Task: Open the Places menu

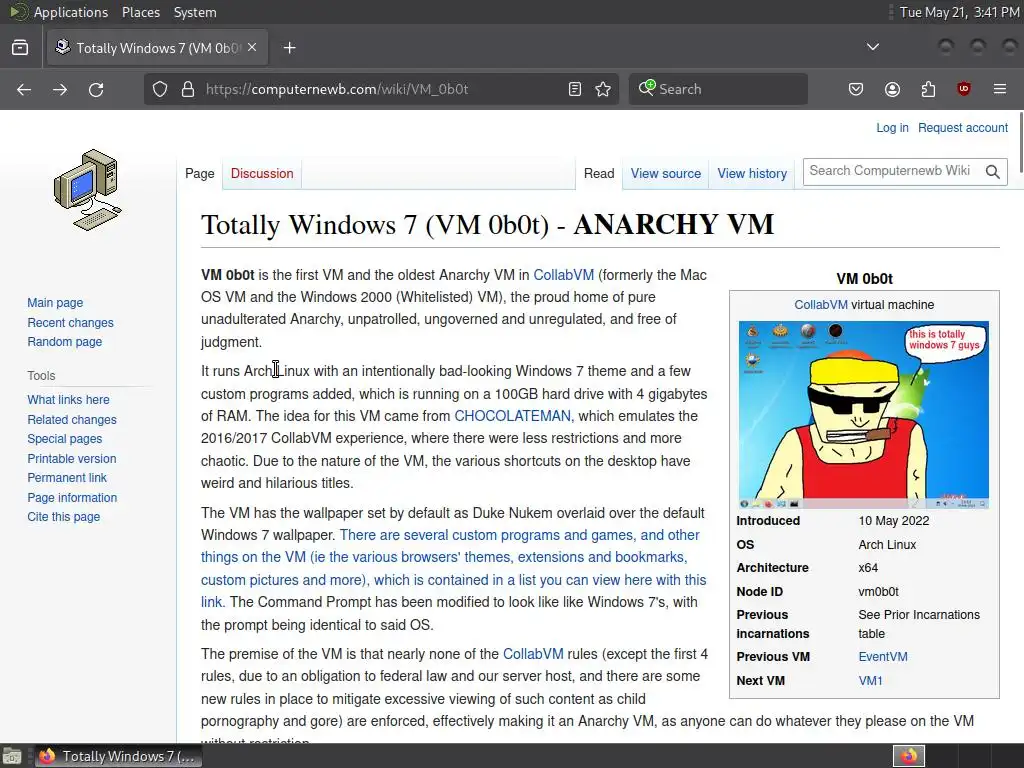Action: tap(140, 12)
